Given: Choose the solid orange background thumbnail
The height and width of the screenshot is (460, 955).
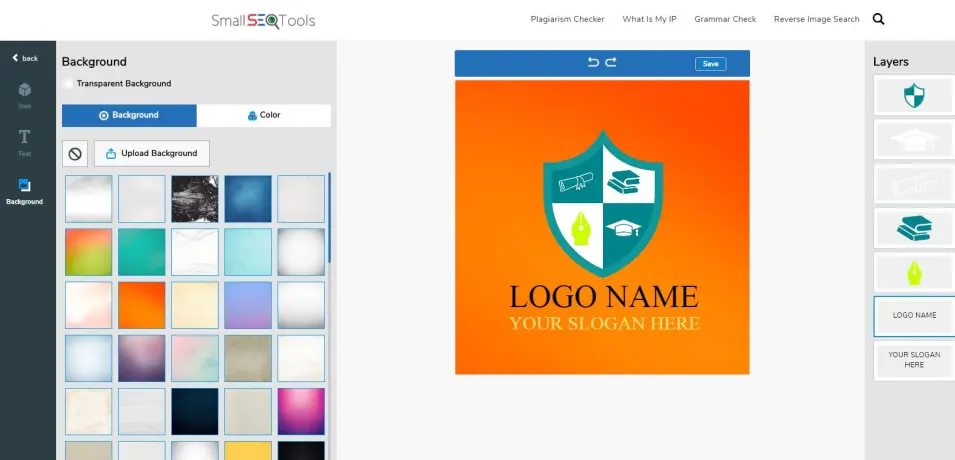Looking at the screenshot, I should pos(141,305).
